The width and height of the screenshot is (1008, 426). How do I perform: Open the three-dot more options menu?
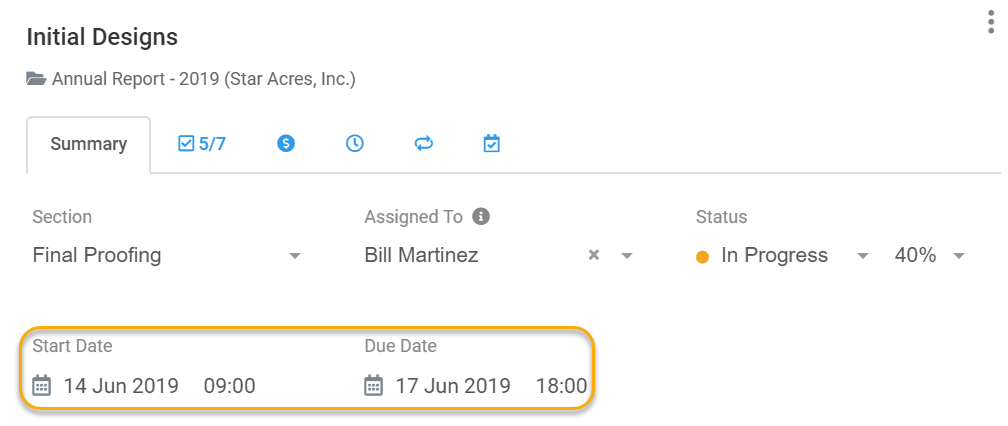pyautogui.click(x=991, y=22)
